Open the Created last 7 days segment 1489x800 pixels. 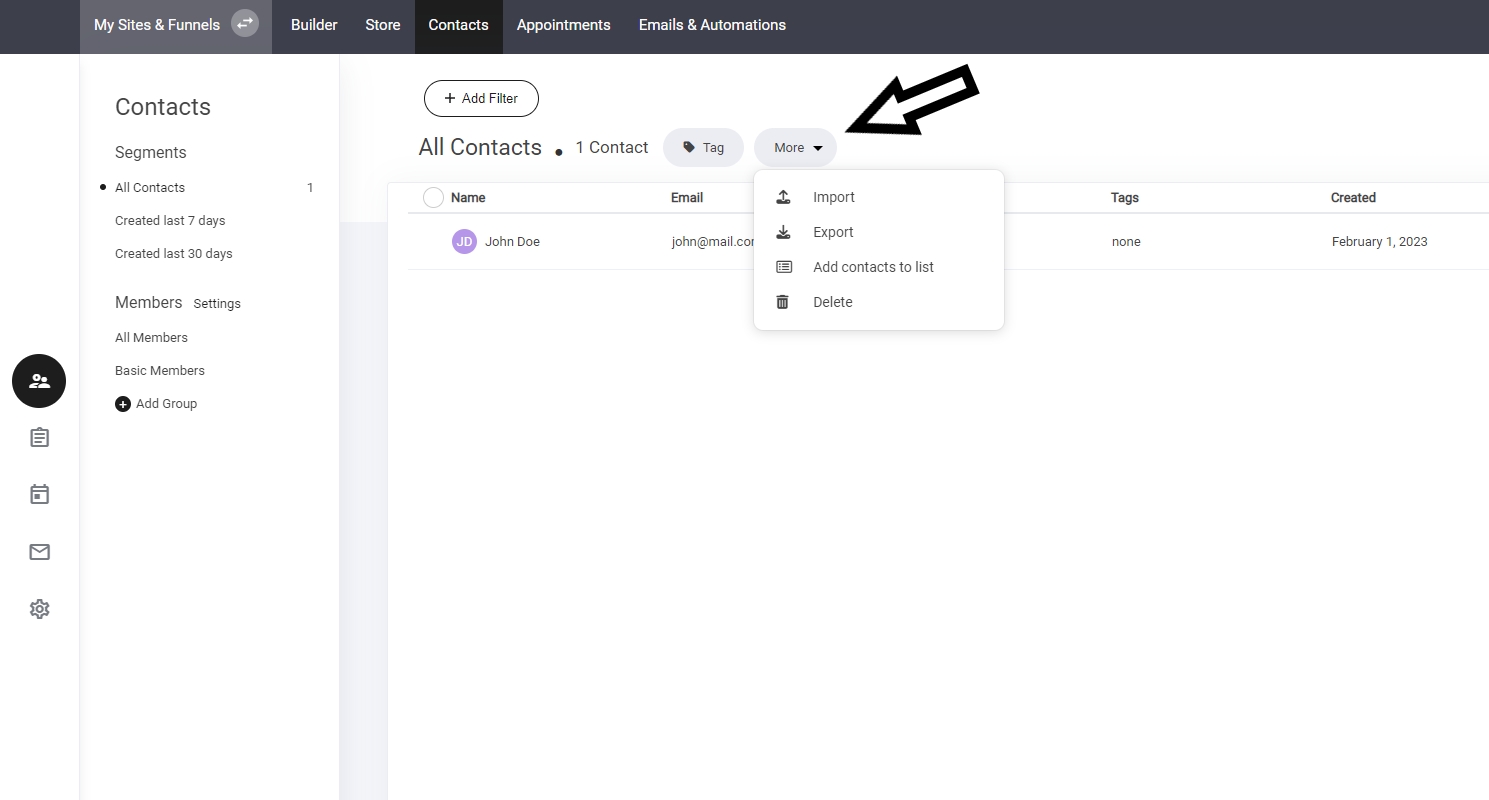click(170, 220)
